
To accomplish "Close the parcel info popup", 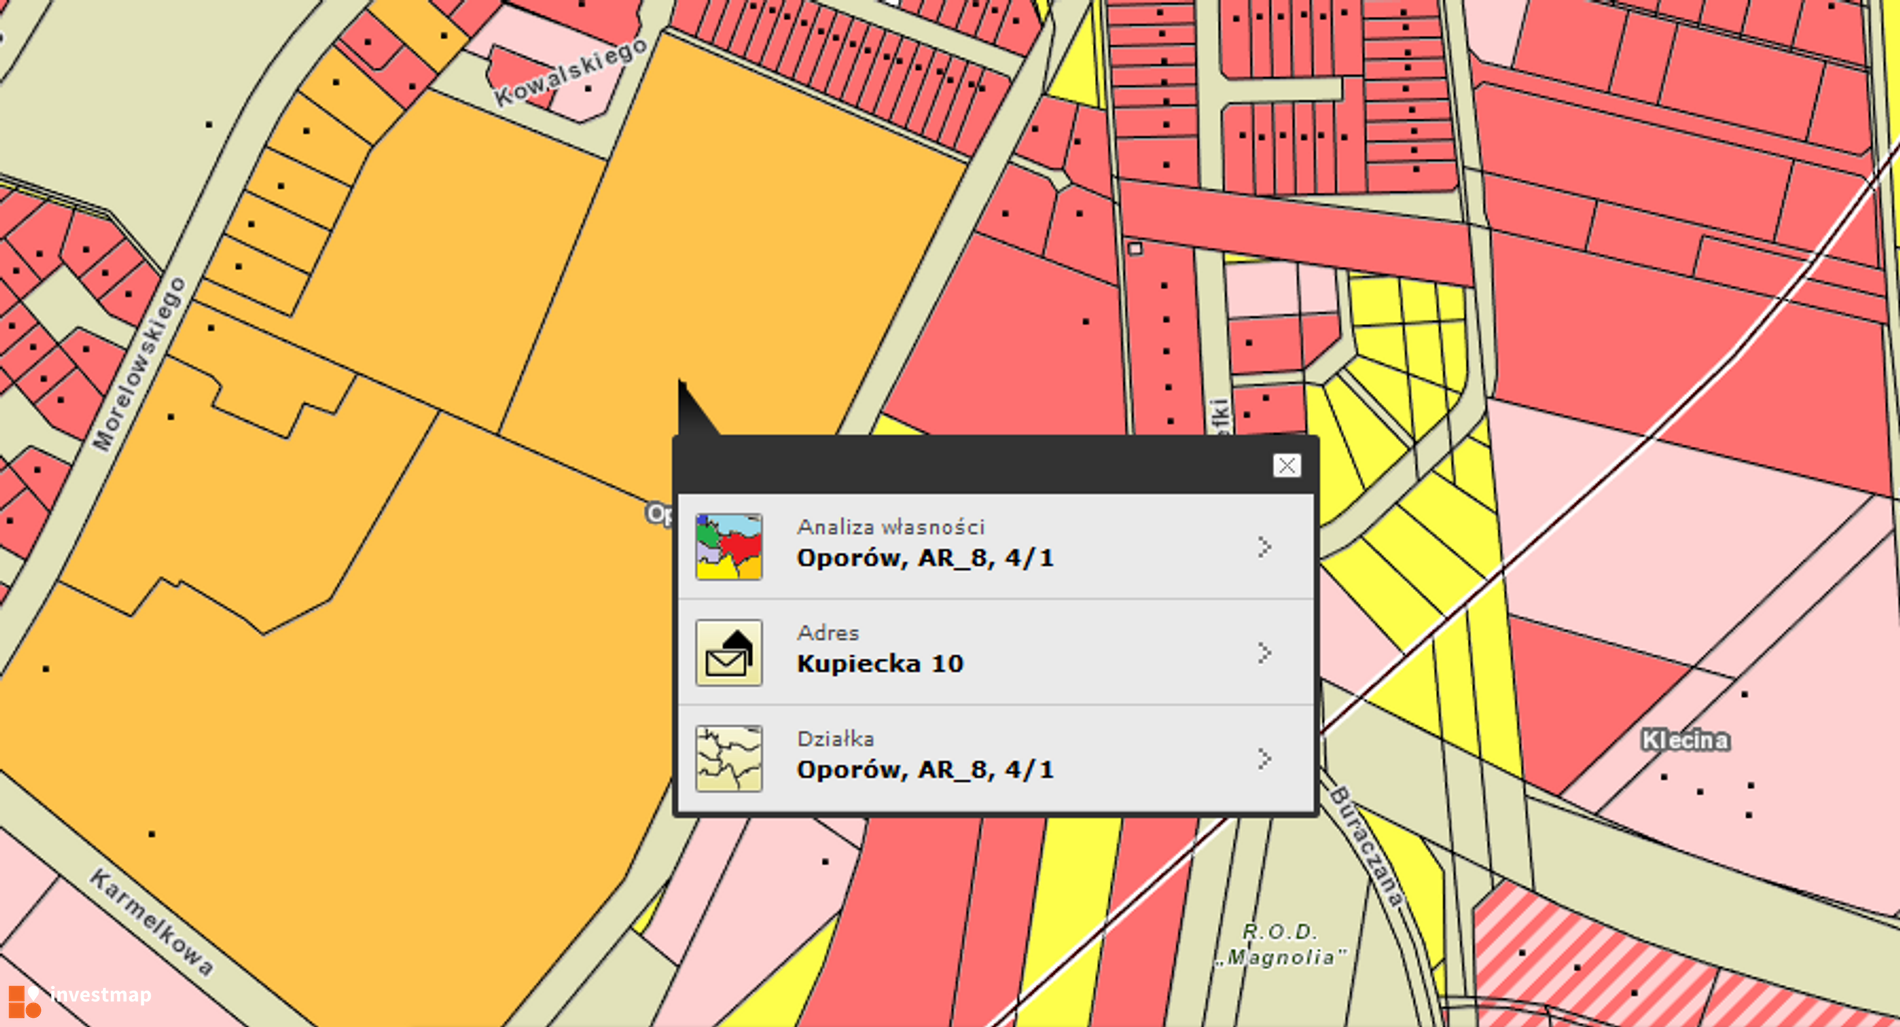I will coord(1286,465).
